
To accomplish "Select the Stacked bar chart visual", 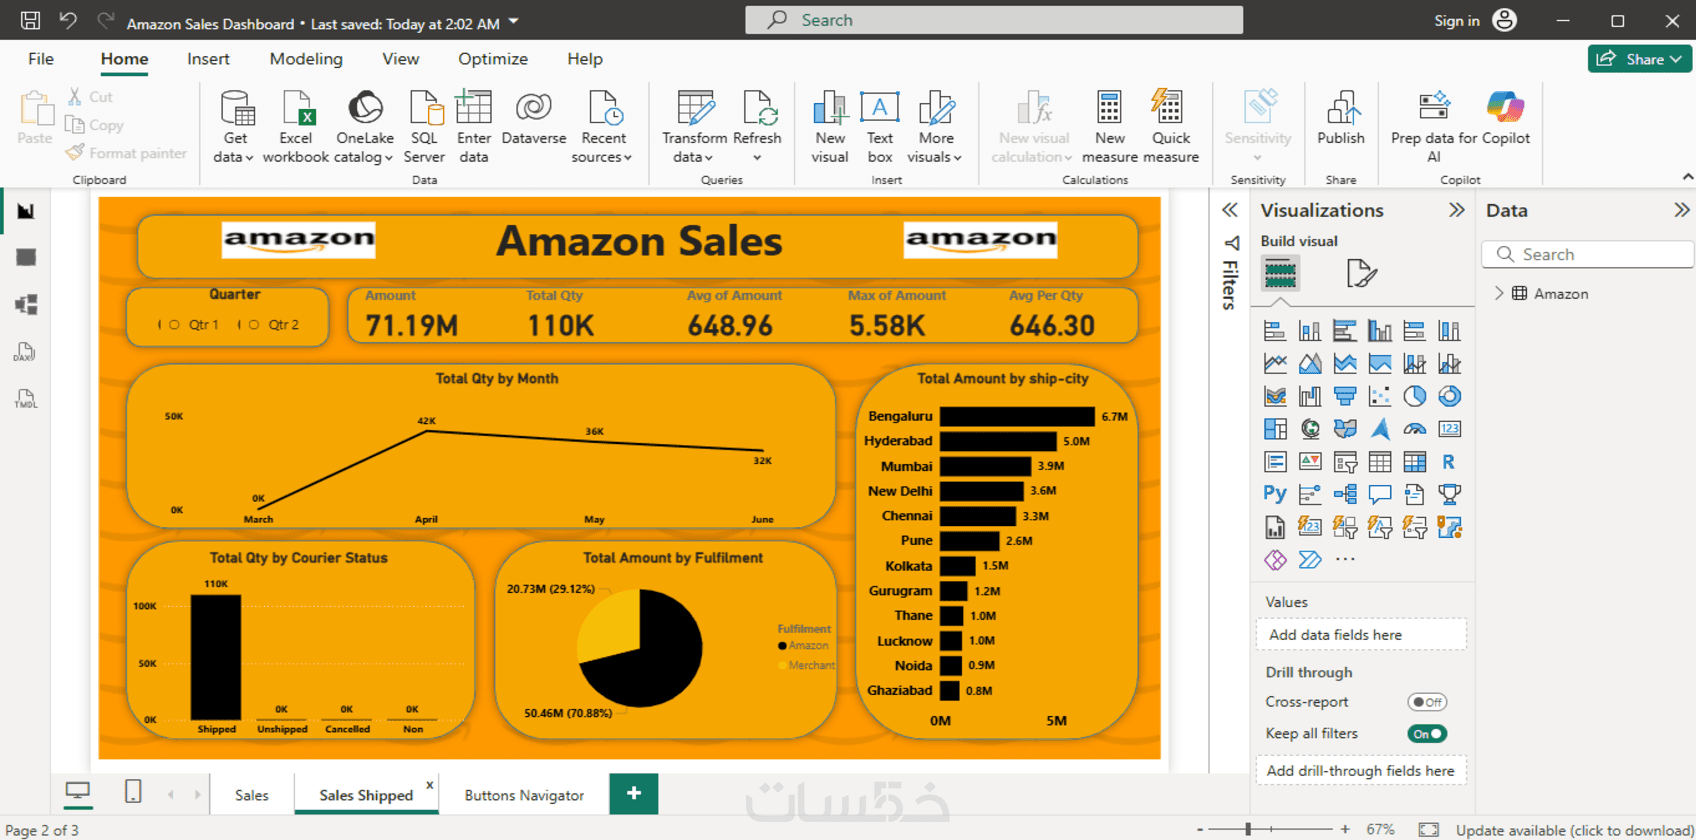I will pyautogui.click(x=1275, y=331).
